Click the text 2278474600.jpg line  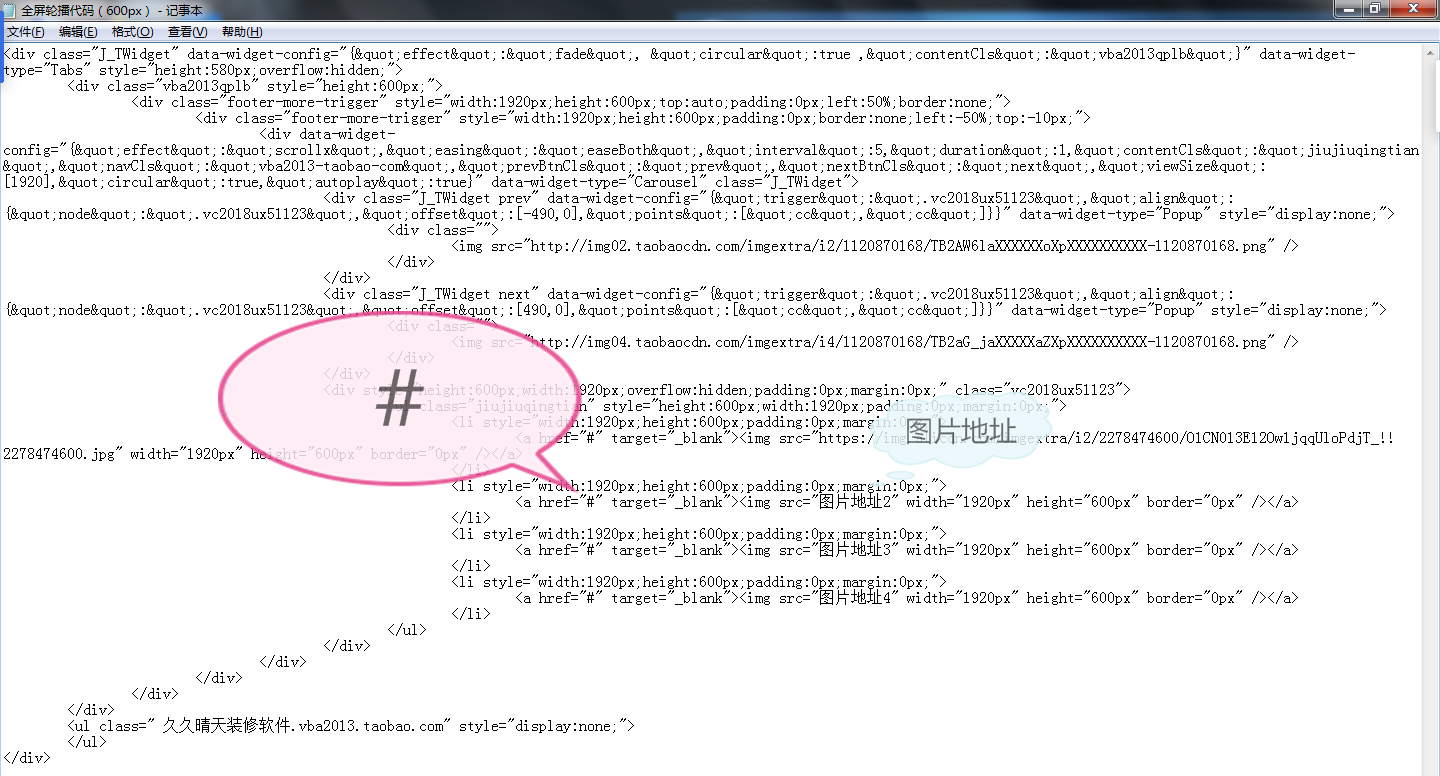pyautogui.click(x=262, y=454)
